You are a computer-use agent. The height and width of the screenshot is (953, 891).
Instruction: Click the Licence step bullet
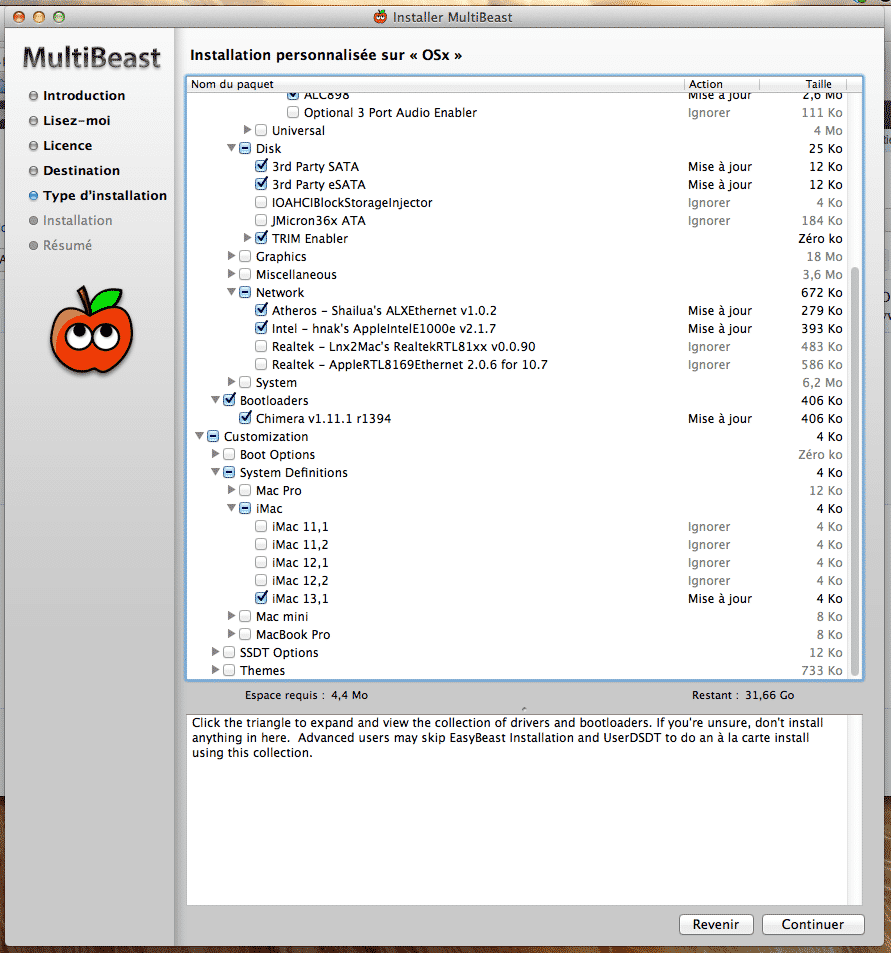point(33,146)
